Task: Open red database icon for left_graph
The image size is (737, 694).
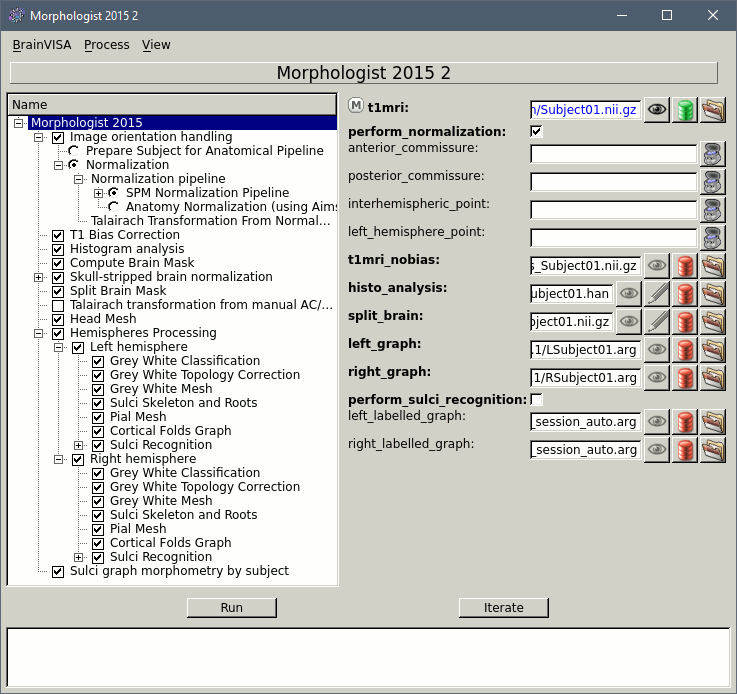Action: click(685, 350)
